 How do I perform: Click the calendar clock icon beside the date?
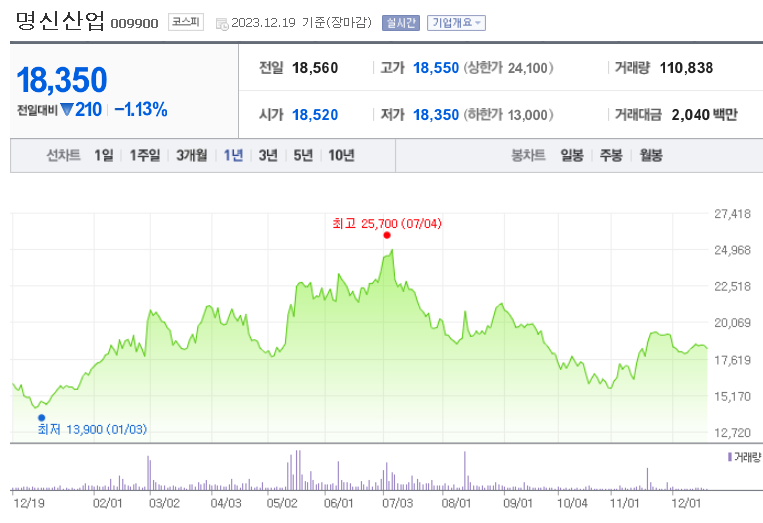222,24
